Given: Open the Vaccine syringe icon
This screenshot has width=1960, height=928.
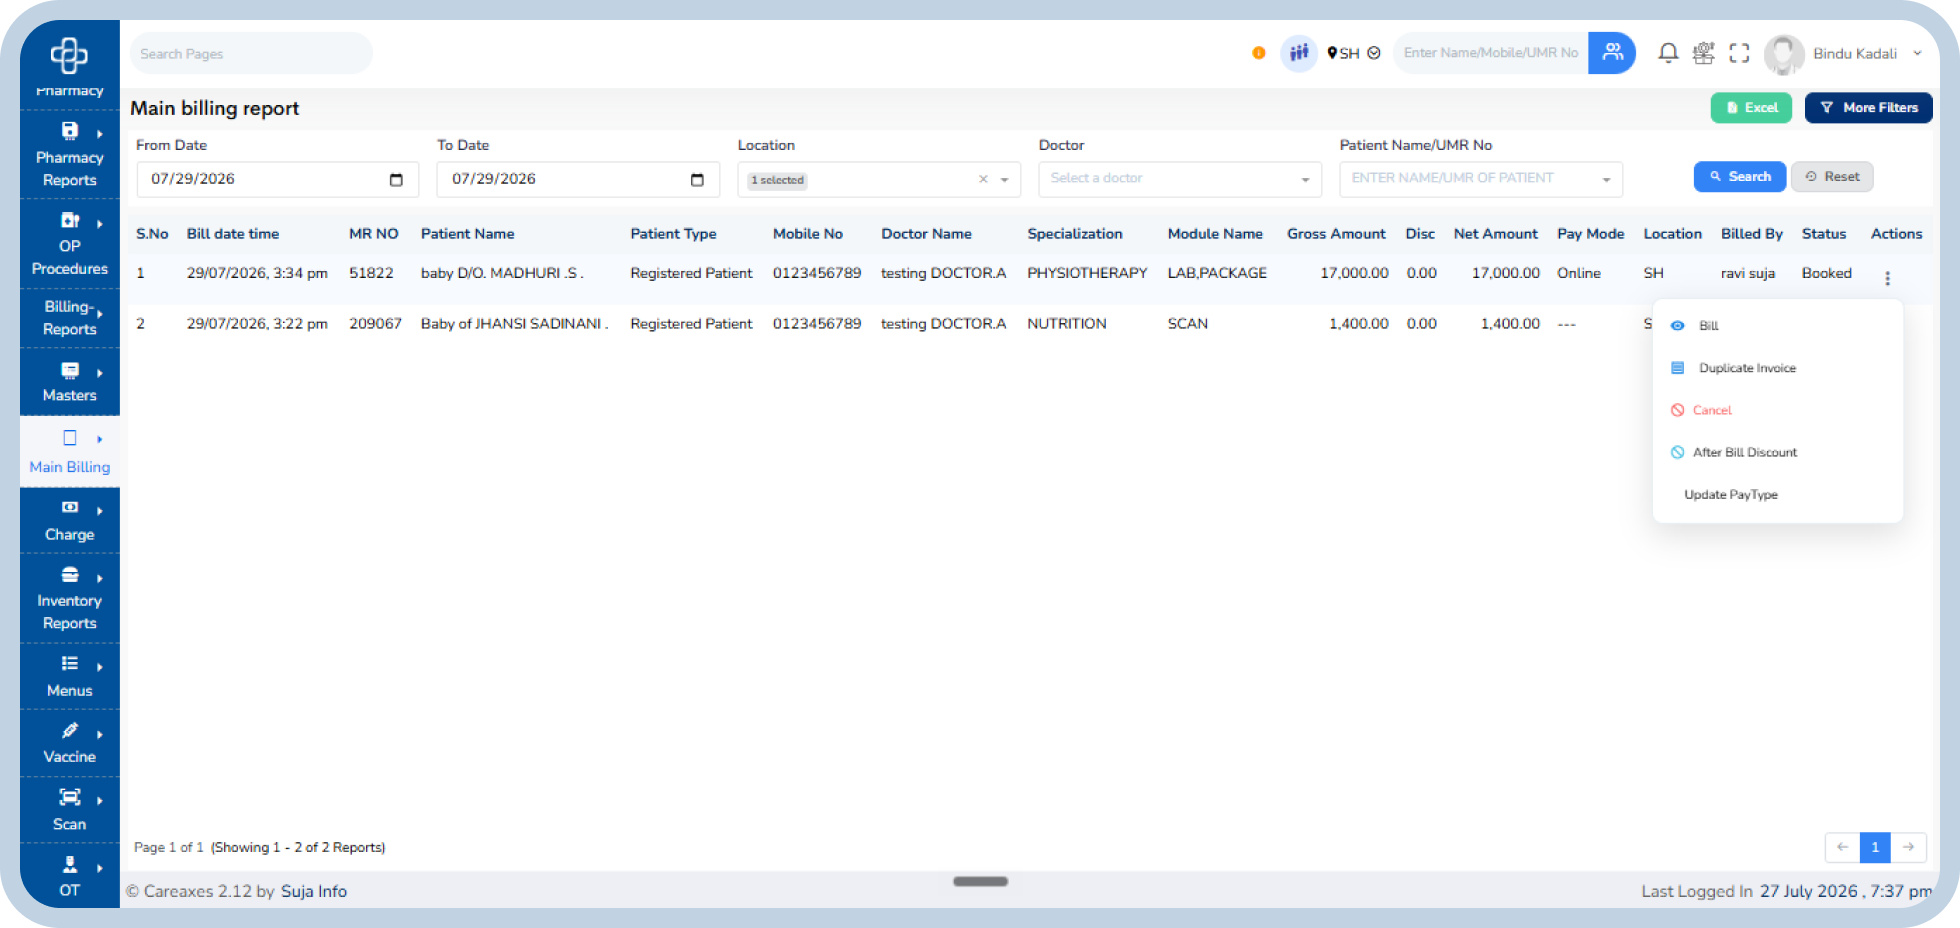Looking at the screenshot, I should pyautogui.click(x=70, y=731).
